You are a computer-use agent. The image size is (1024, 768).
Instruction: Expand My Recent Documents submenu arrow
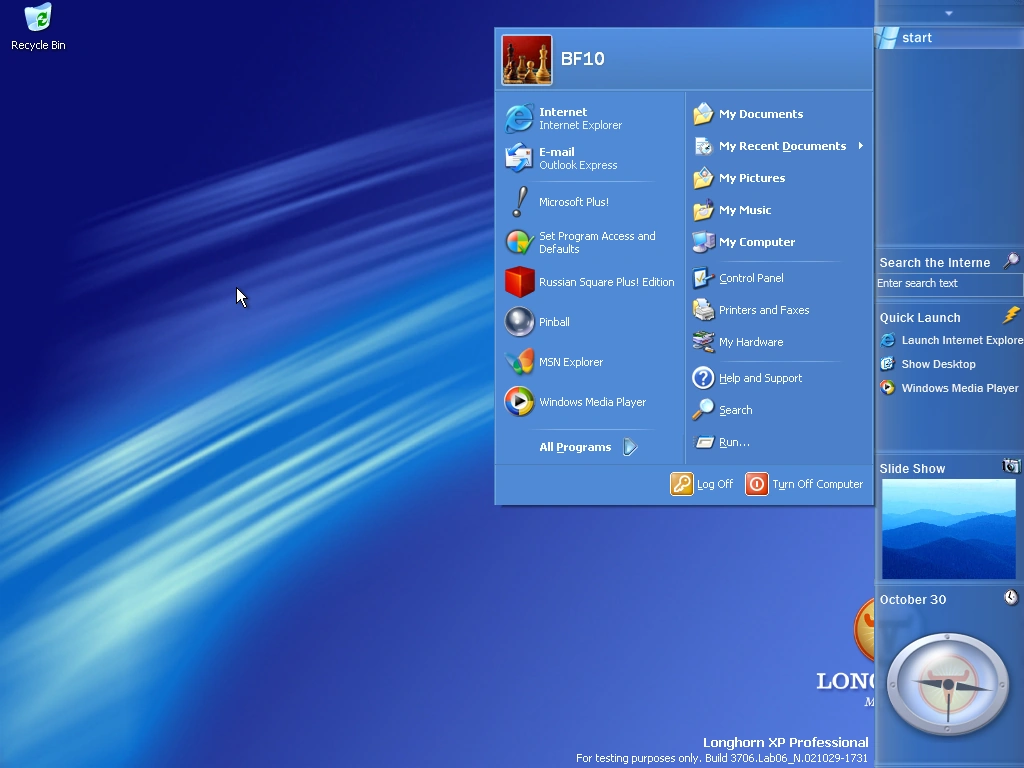(861, 146)
